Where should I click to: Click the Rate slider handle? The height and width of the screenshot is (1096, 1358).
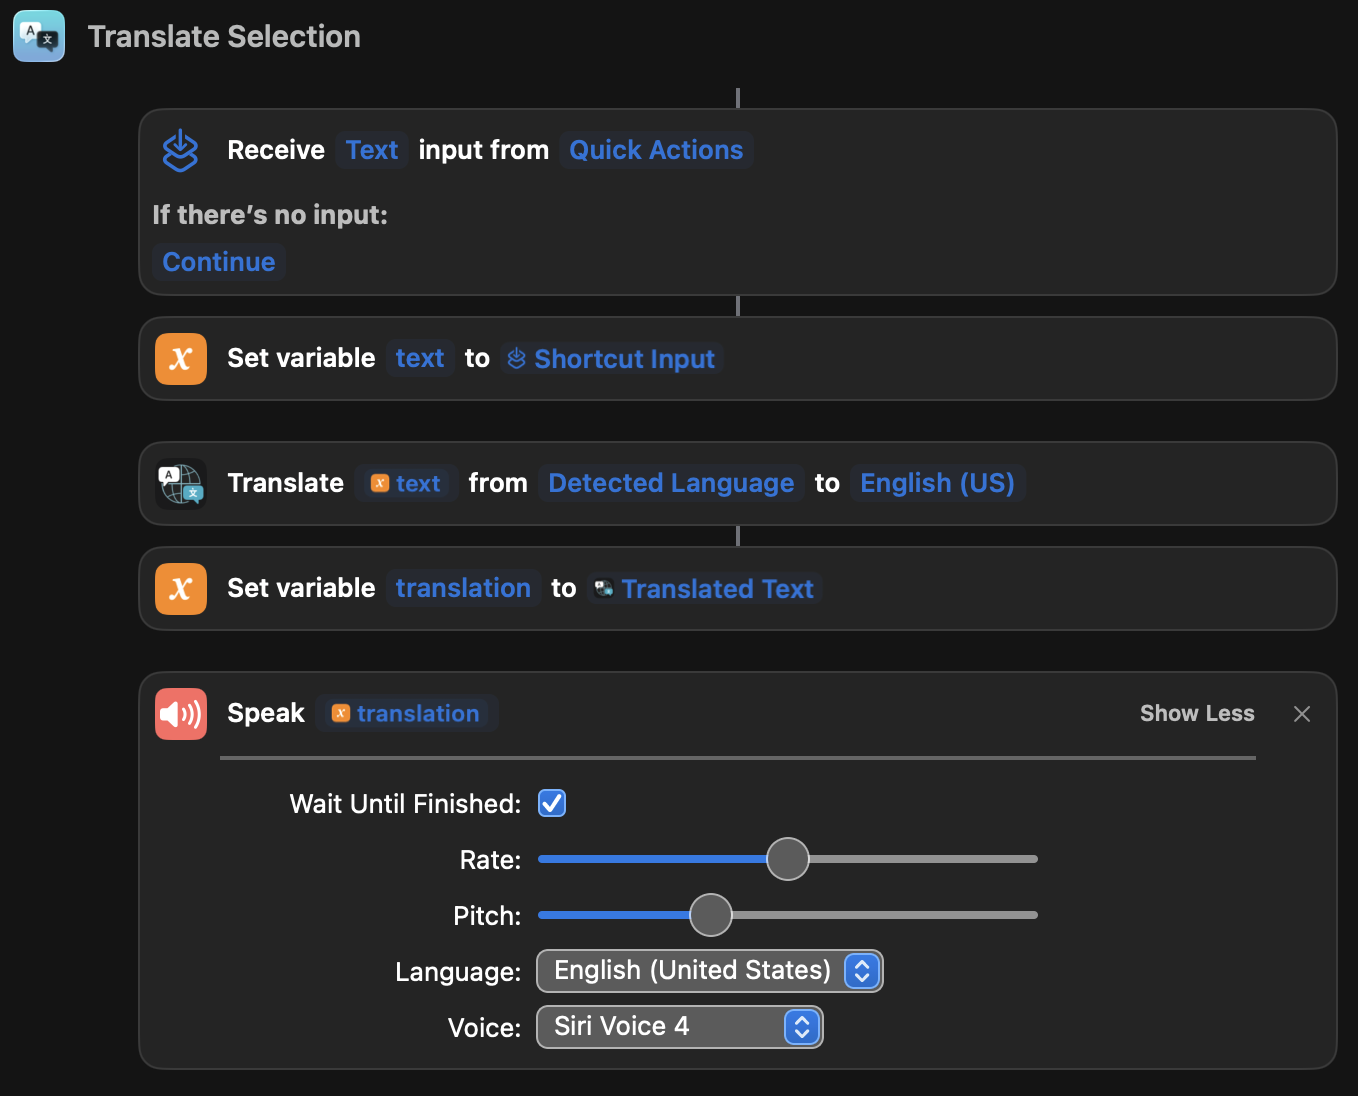tap(788, 859)
